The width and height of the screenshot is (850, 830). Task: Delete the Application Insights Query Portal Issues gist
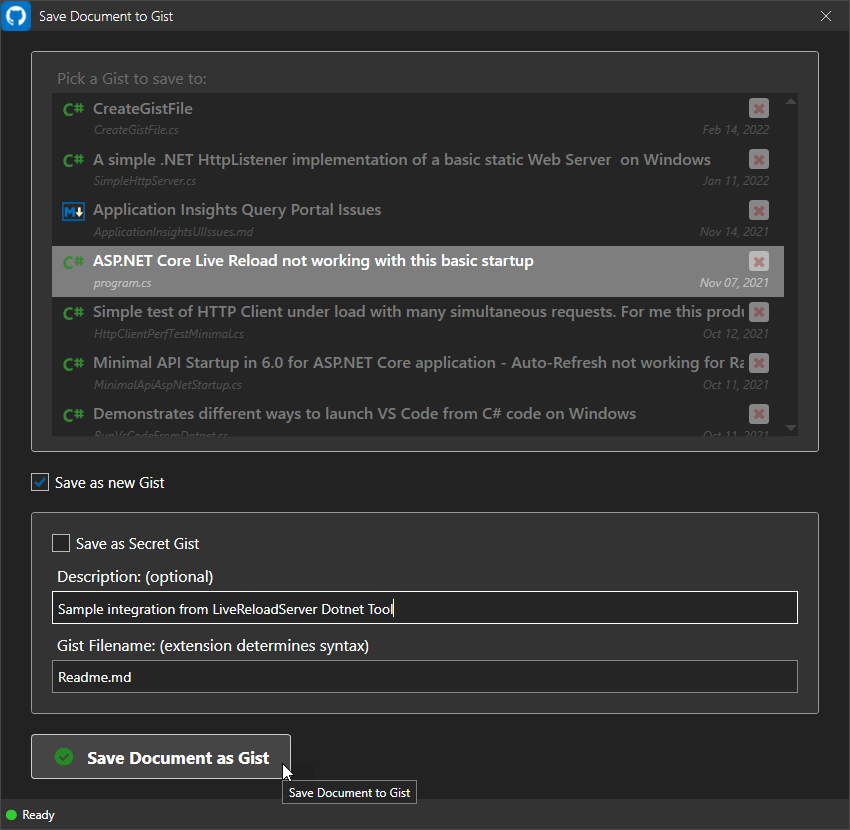tap(758, 210)
